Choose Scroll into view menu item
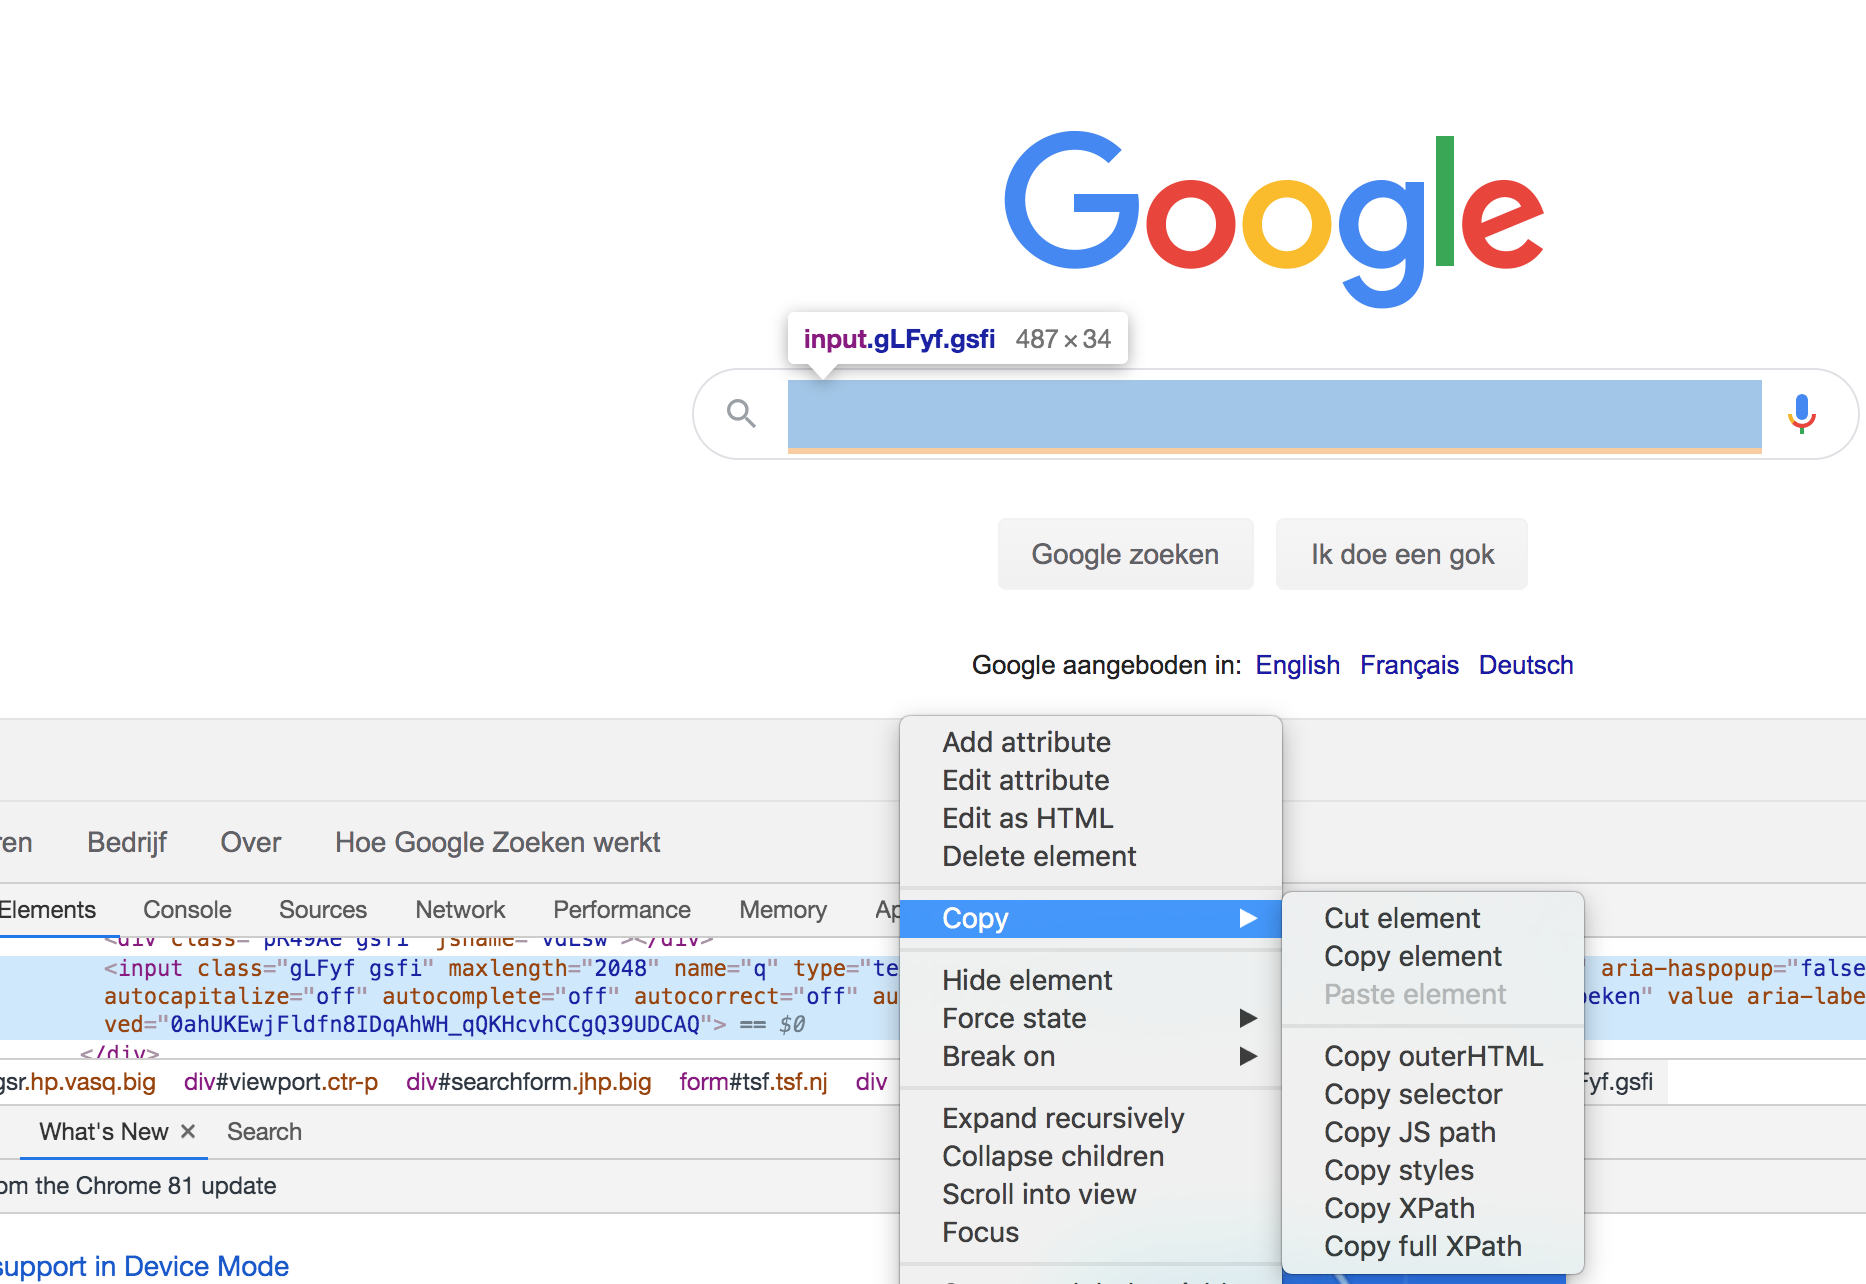The image size is (1866, 1284). (x=1090, y=1194)
